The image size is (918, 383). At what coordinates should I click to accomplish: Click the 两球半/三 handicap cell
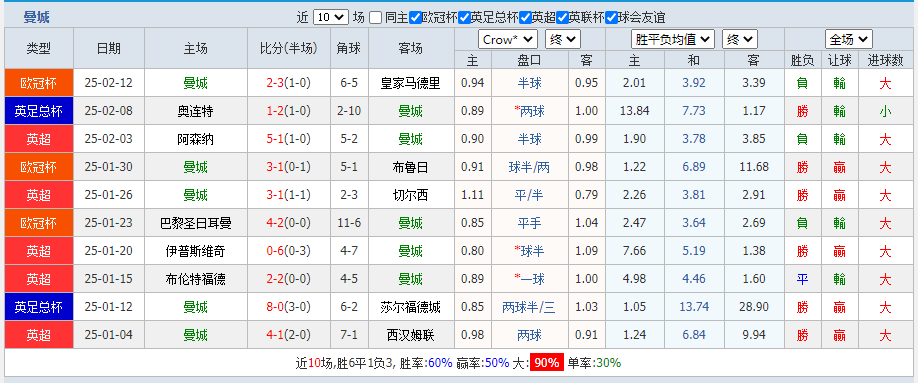coord(529,307)
